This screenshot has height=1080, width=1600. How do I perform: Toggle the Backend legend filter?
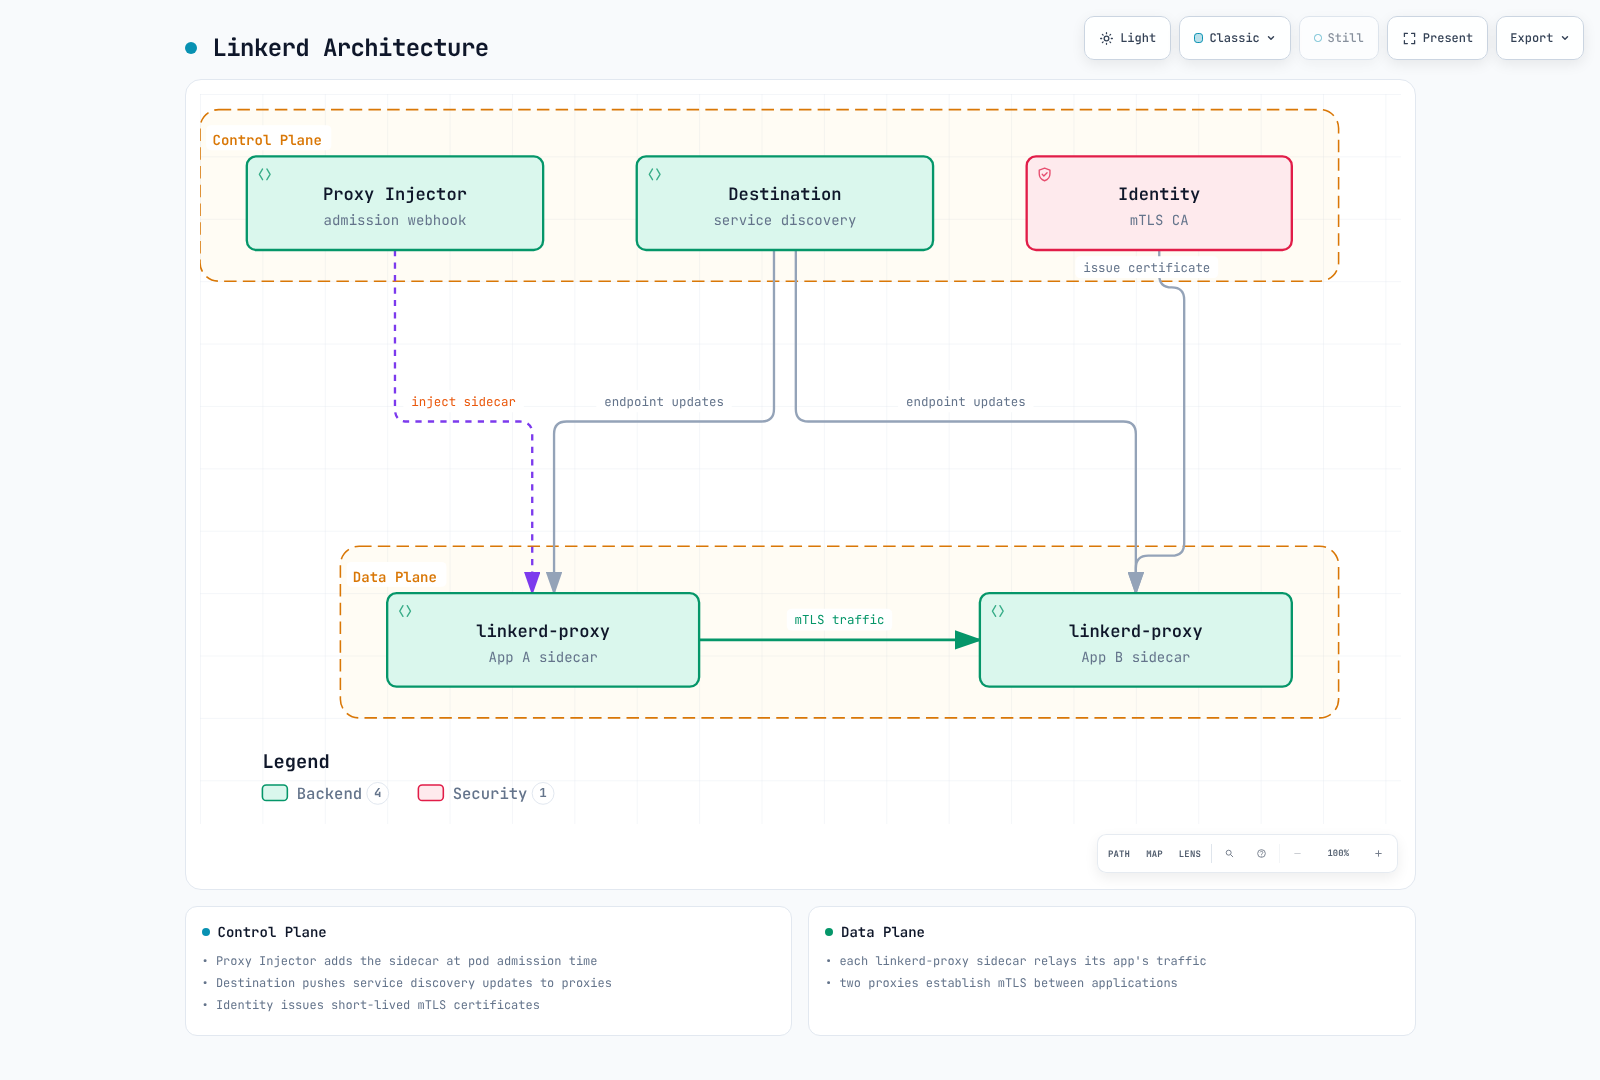[x=325, y=793]
